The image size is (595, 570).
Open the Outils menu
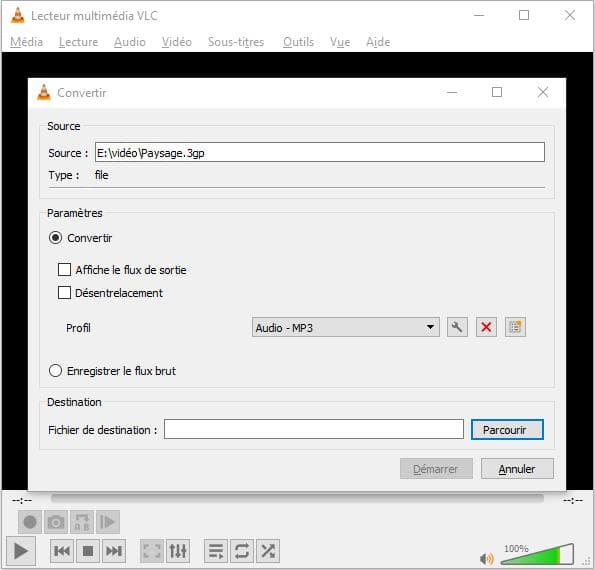click(298, 42)
